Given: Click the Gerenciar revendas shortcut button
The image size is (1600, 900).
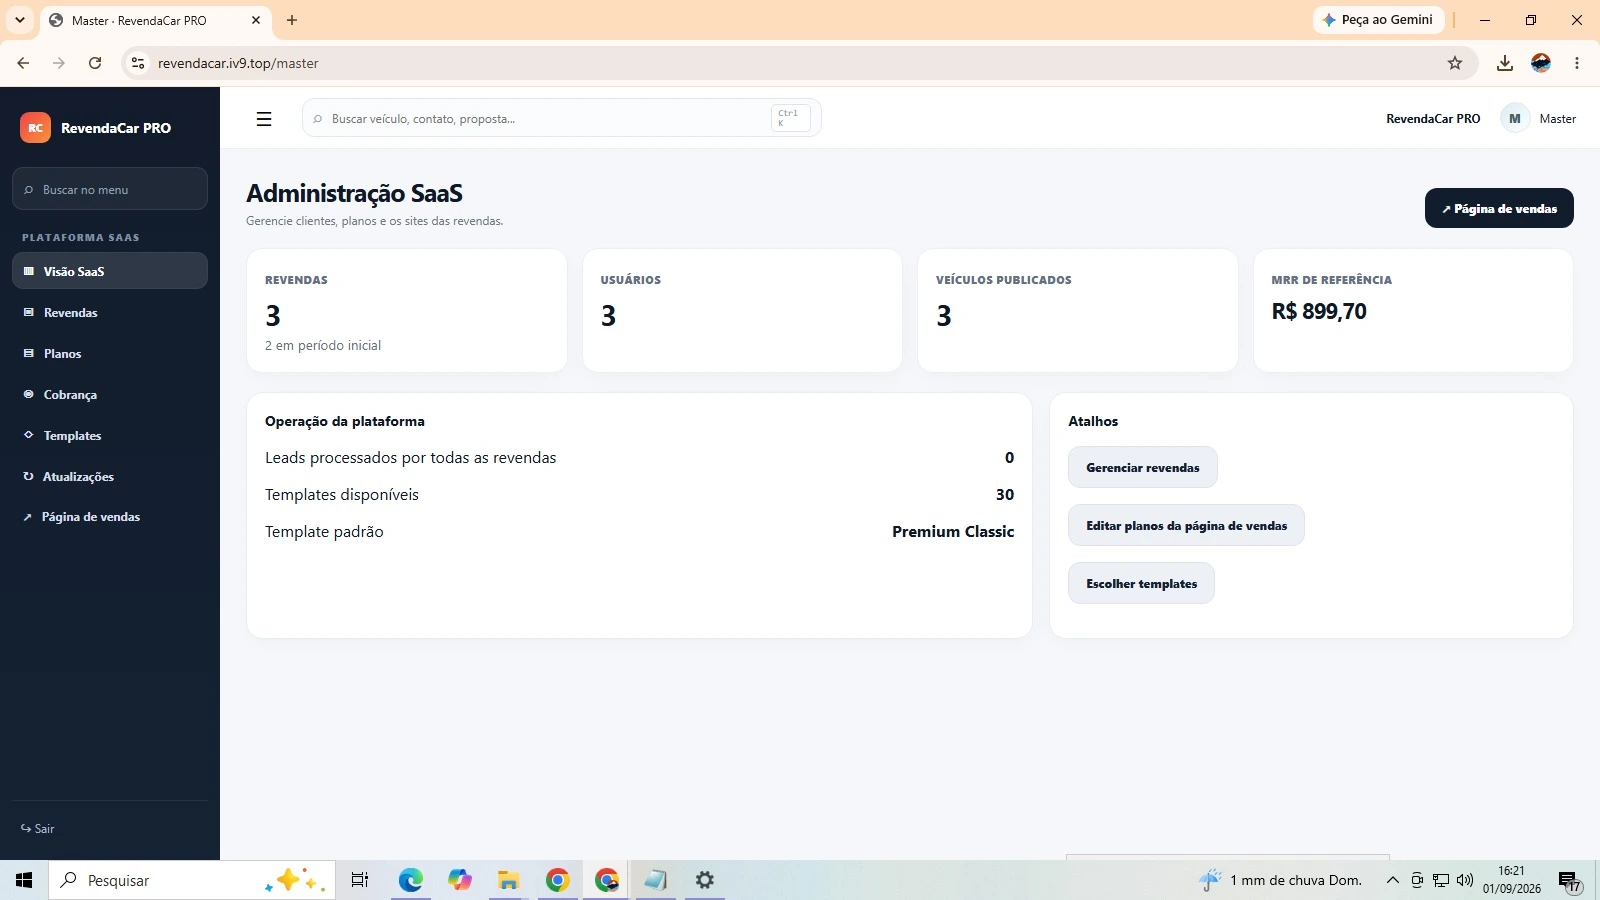Looking at the screenshot, I should [x=1143, y=467].
